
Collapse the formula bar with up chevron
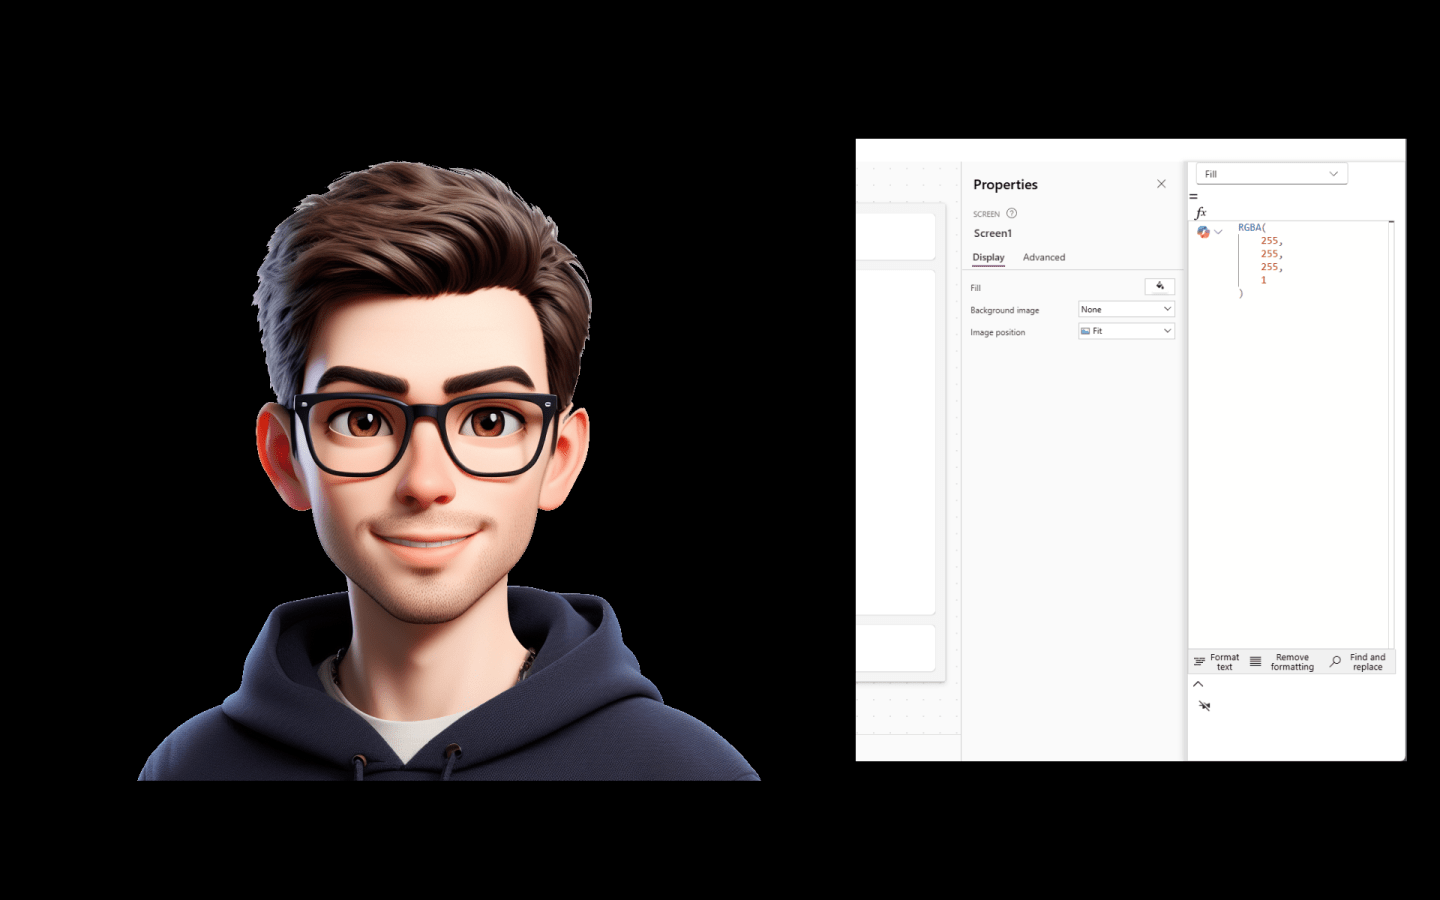1198,684
